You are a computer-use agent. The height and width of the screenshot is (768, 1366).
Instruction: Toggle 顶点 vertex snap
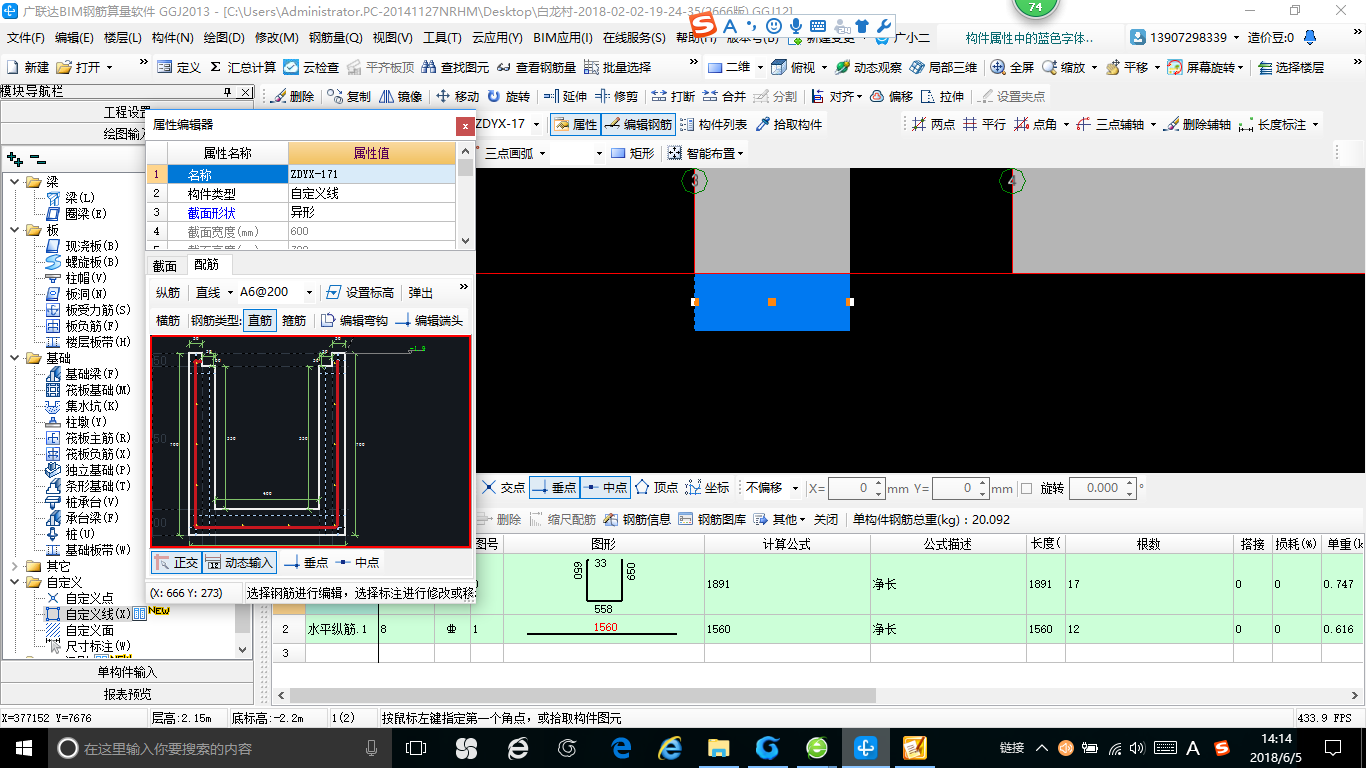tap(656, 487)
